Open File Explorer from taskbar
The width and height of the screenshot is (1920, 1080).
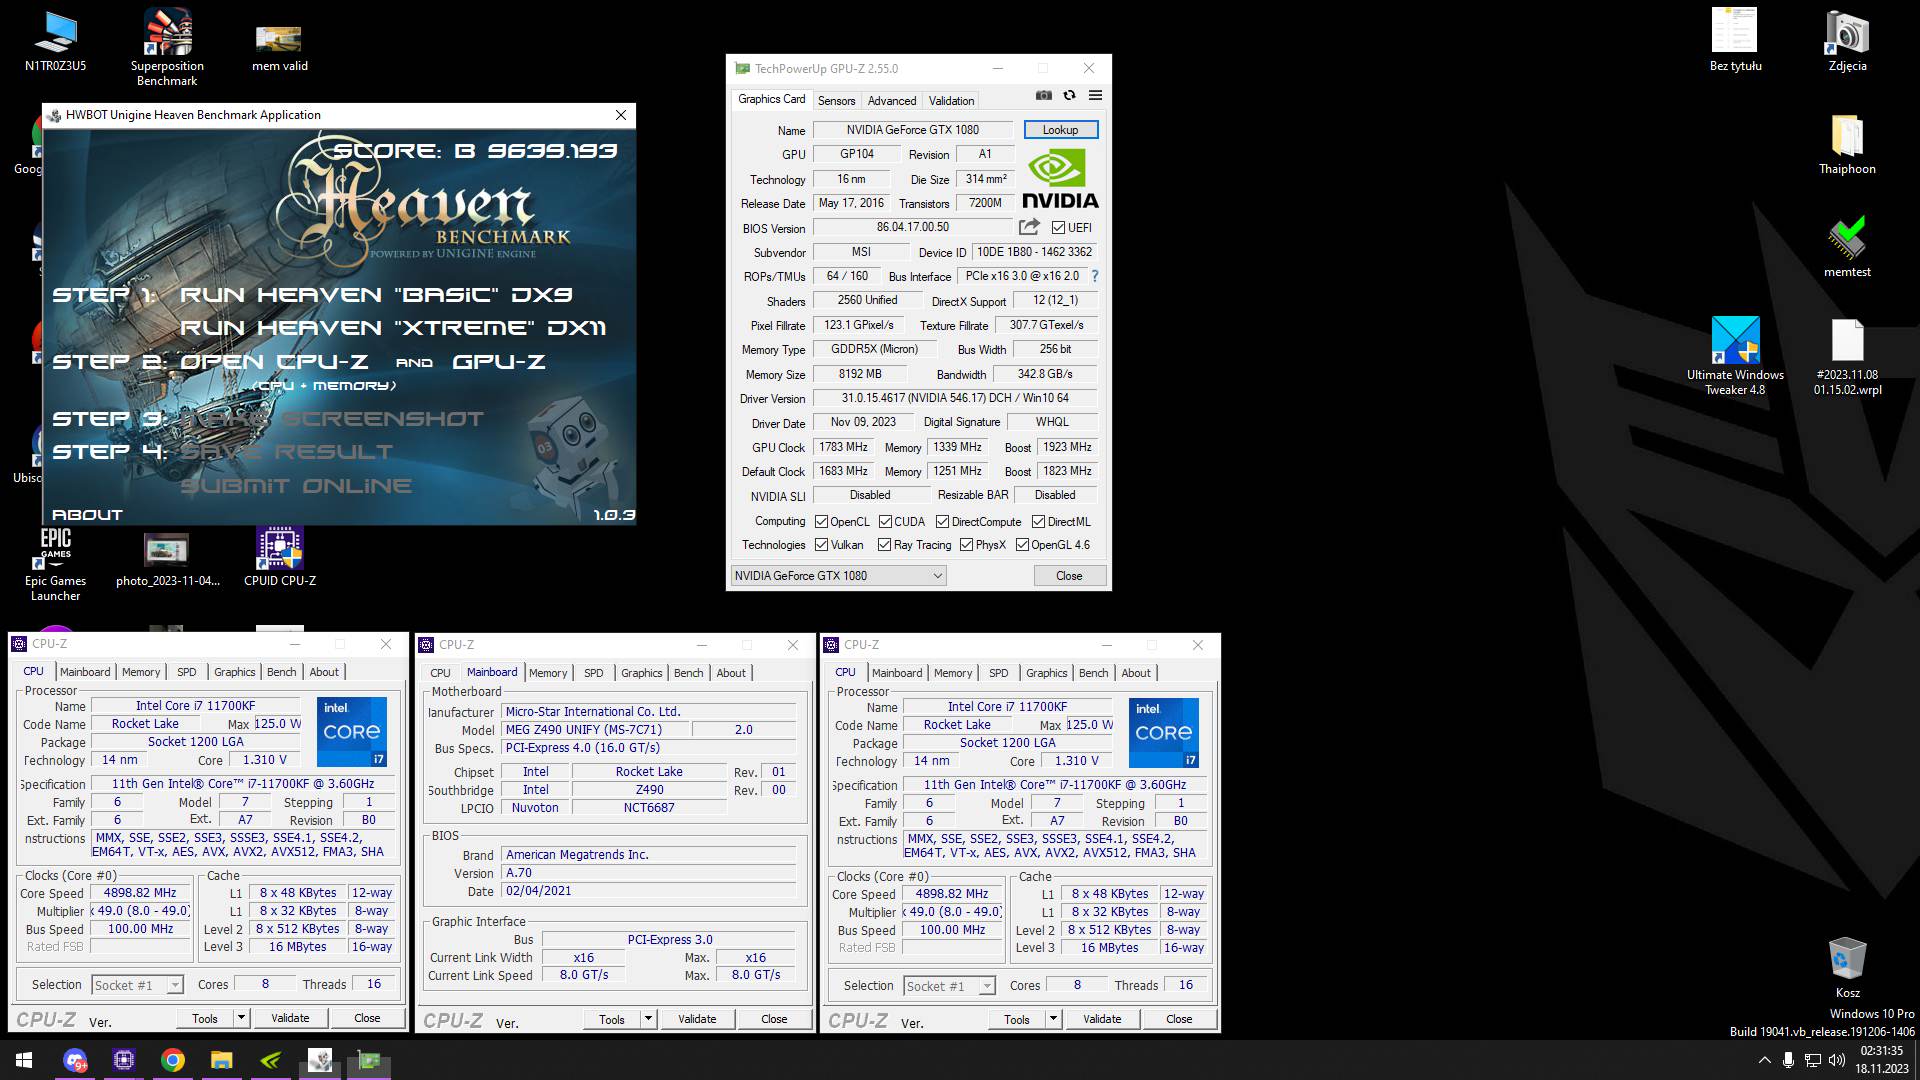(x=222, y=1060)
